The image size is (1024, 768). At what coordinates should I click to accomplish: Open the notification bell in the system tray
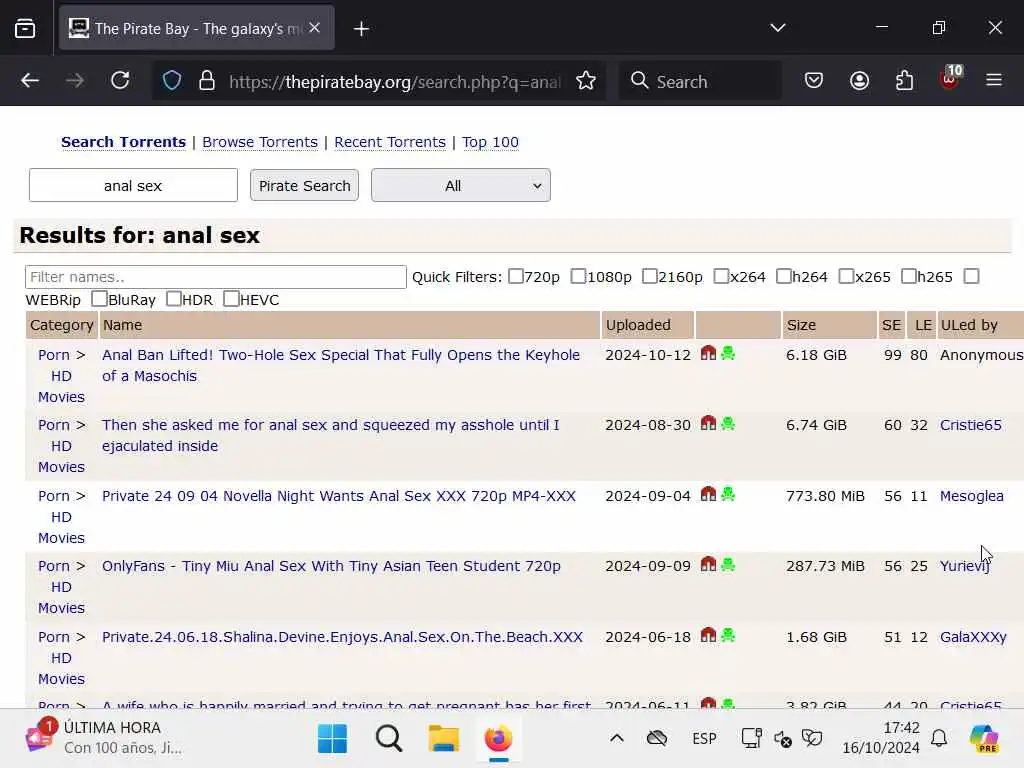pyautogui.click(x=939, y=739)
